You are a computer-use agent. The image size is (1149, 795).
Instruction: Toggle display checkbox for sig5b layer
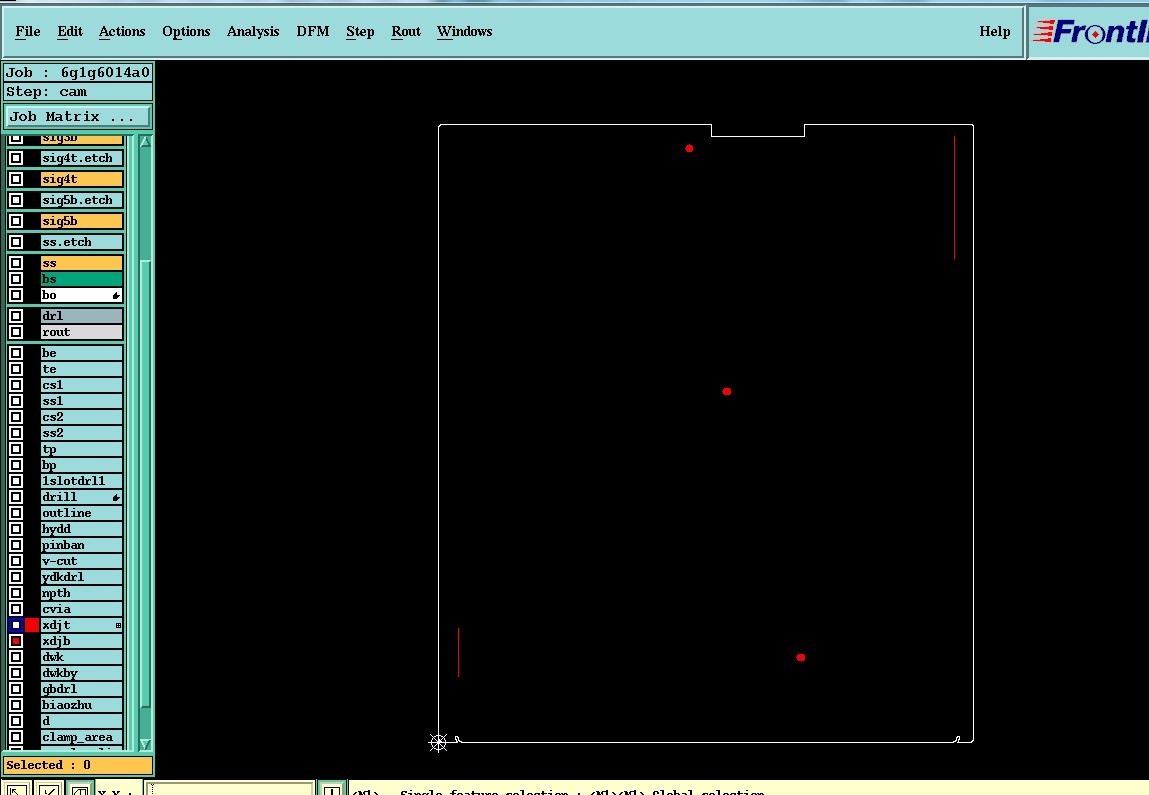tap(15, 221)
